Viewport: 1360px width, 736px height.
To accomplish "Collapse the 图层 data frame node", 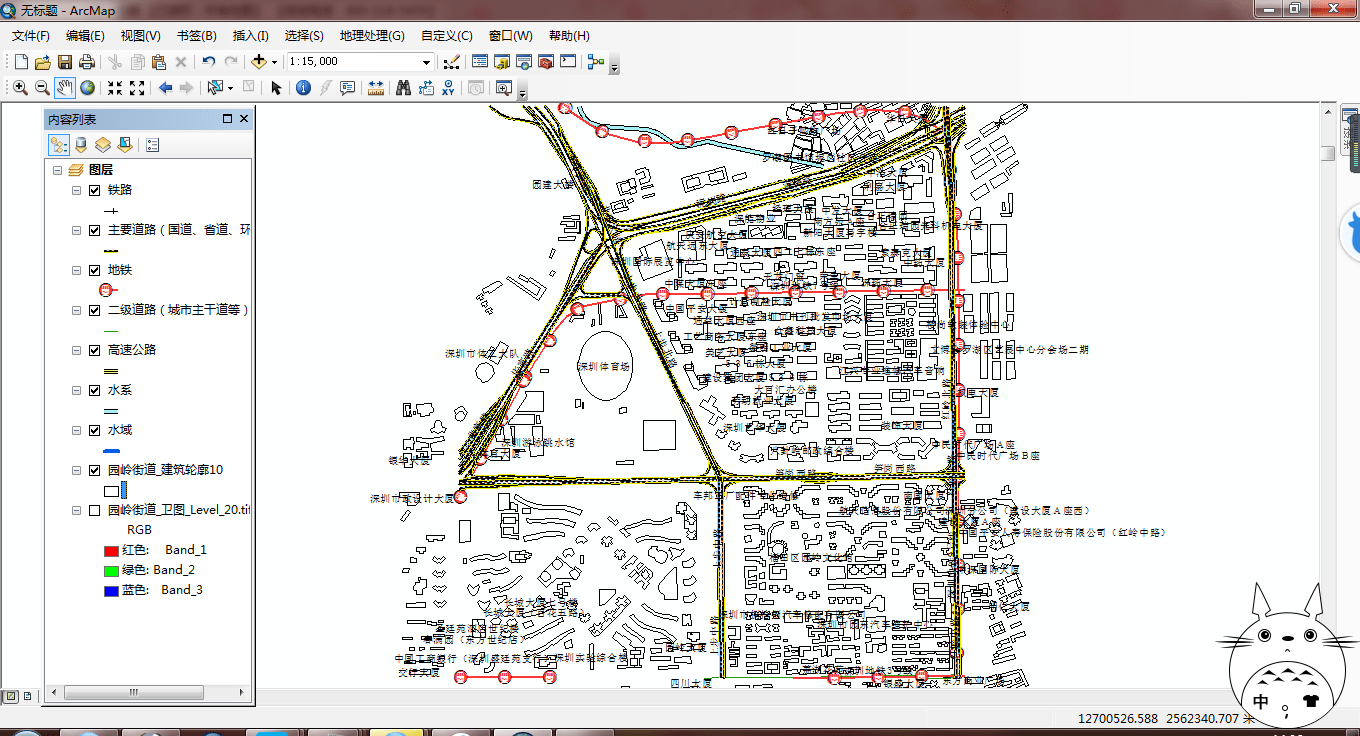I will pos(57,170).
